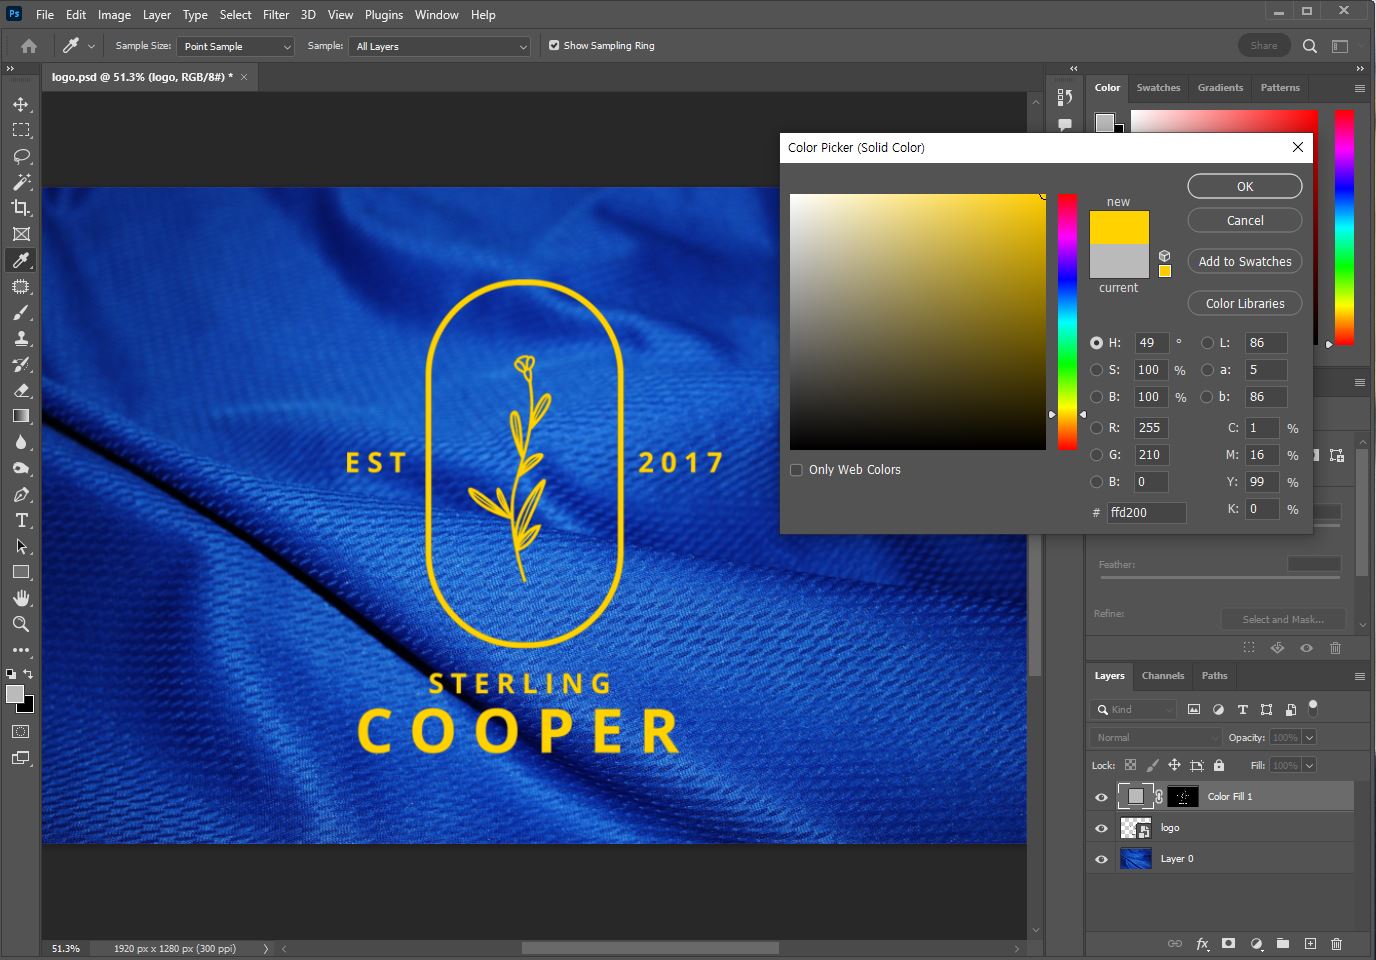Open the Layer menu

156,15
